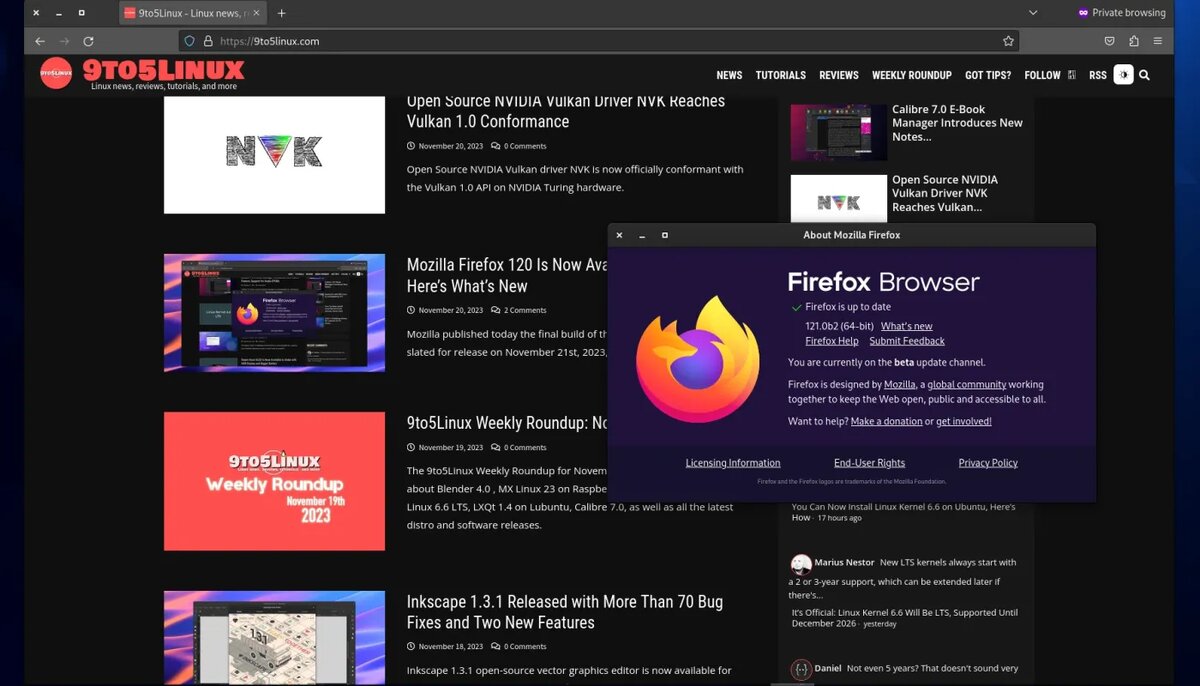Viewport: 1200px width, 686px height.
Task: Toggle the dark/light mode switch on site
Action: (1123, 75)
